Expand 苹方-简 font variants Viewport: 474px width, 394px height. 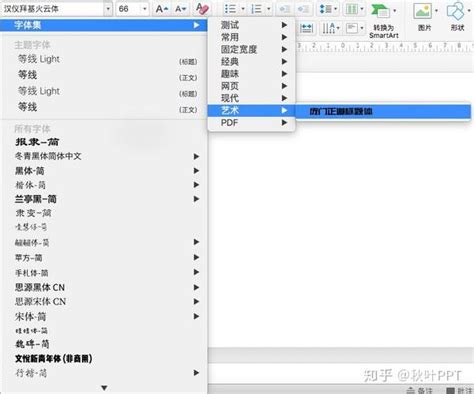(196, 257)
